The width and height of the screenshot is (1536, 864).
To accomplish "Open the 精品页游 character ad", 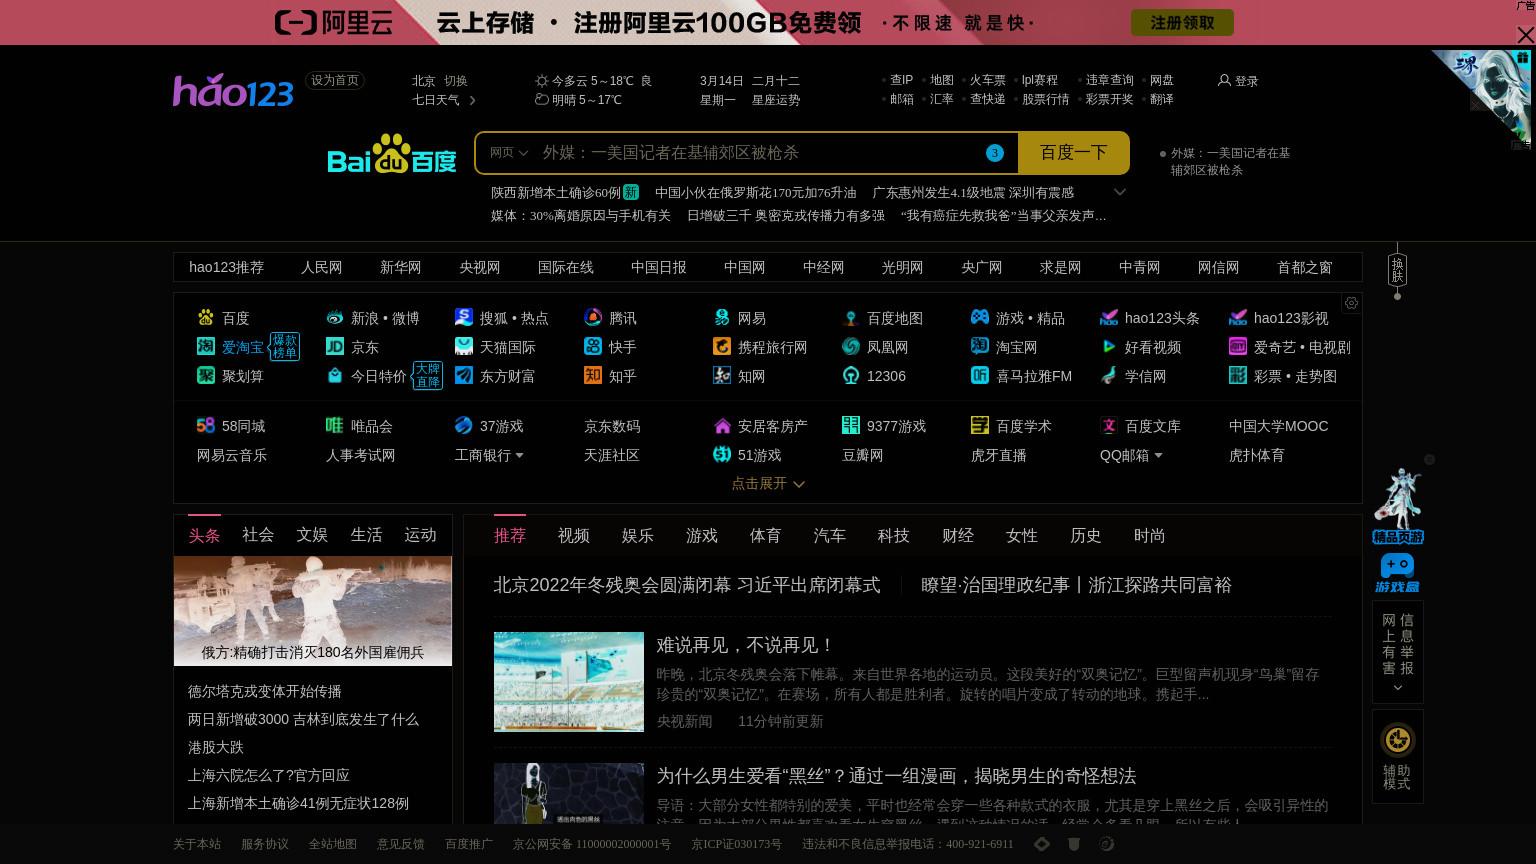I will 1398,505.
